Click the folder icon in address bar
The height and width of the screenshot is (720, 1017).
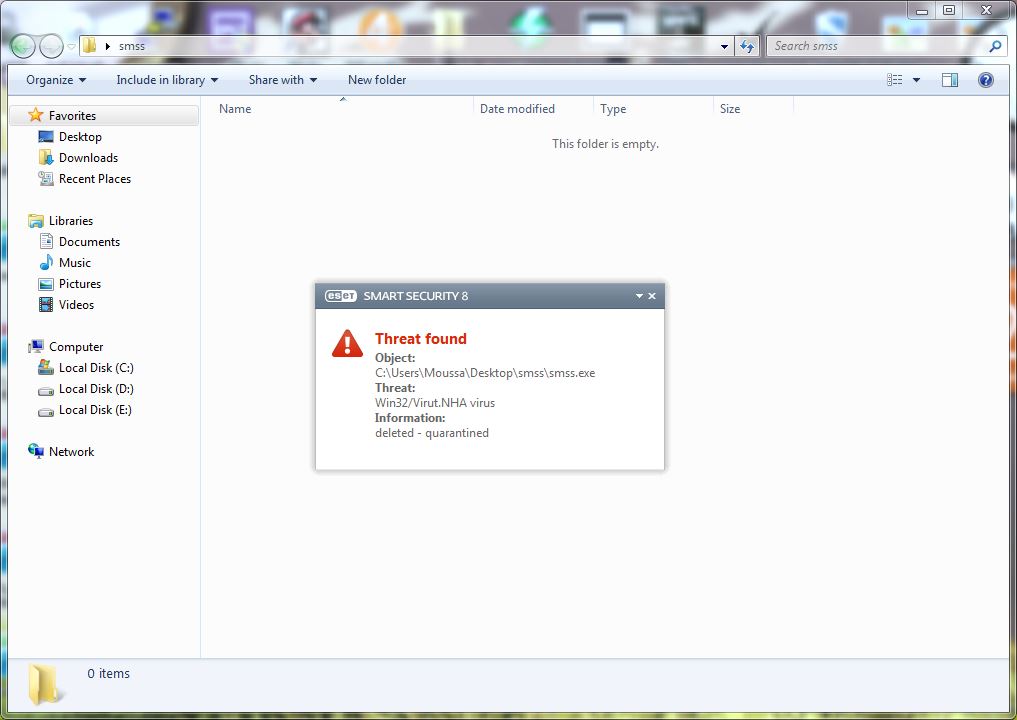tap(90, 45)
